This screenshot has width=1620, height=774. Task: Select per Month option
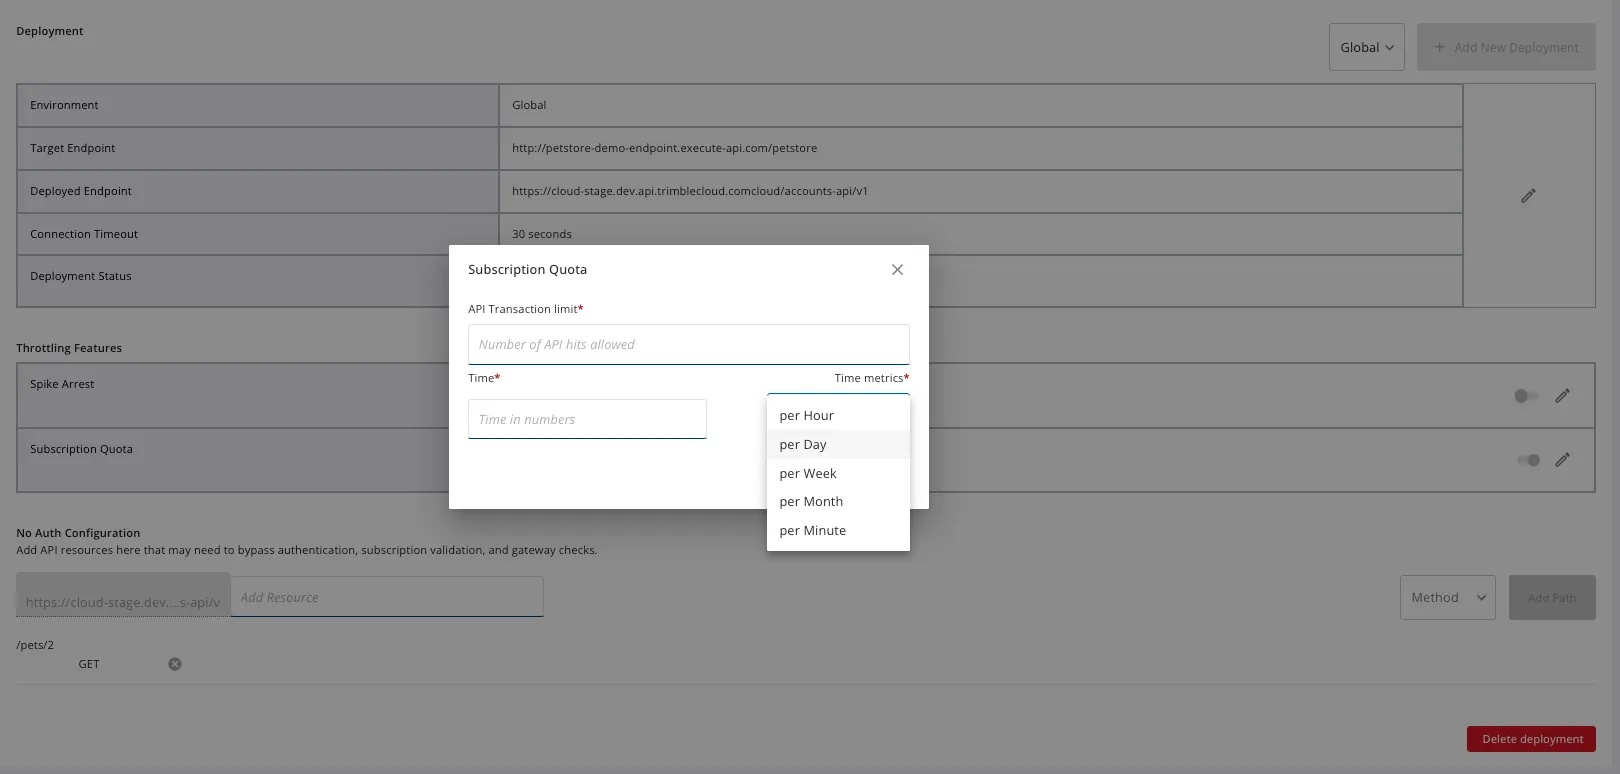click(838, 502)
